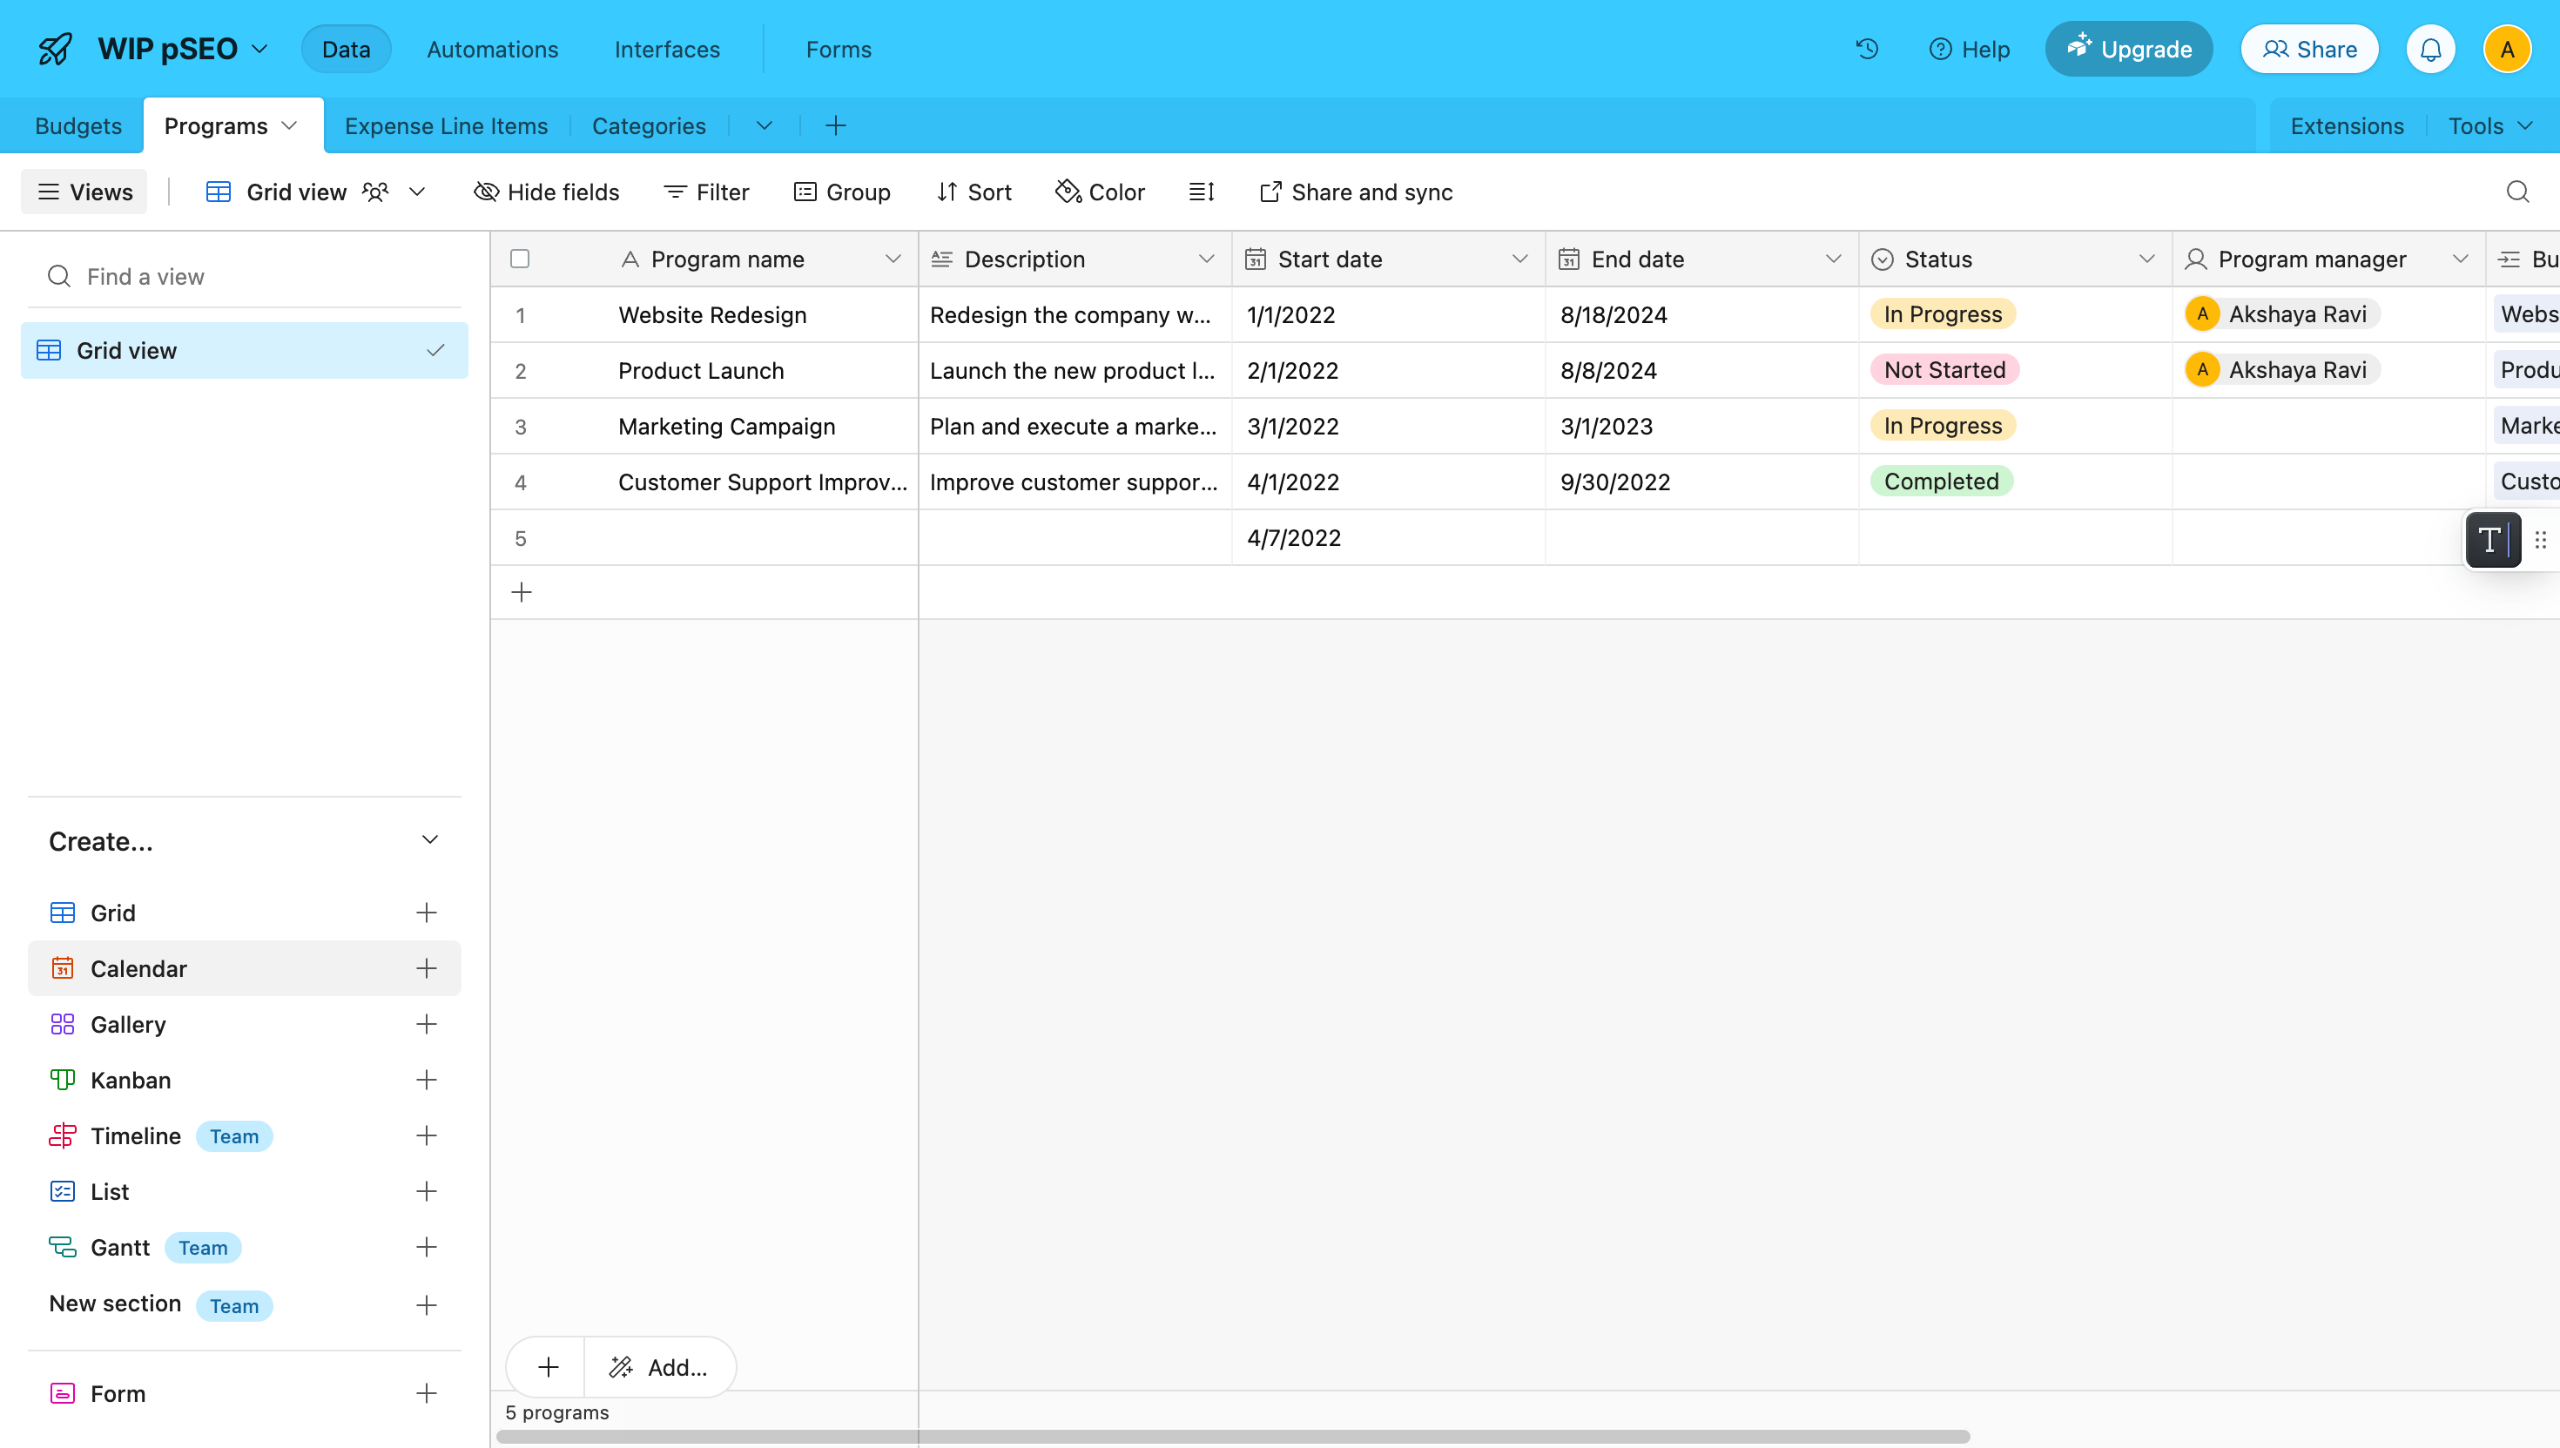Open the Color options
The width and height of the screenshot is (2560, 1448).
1100,192
